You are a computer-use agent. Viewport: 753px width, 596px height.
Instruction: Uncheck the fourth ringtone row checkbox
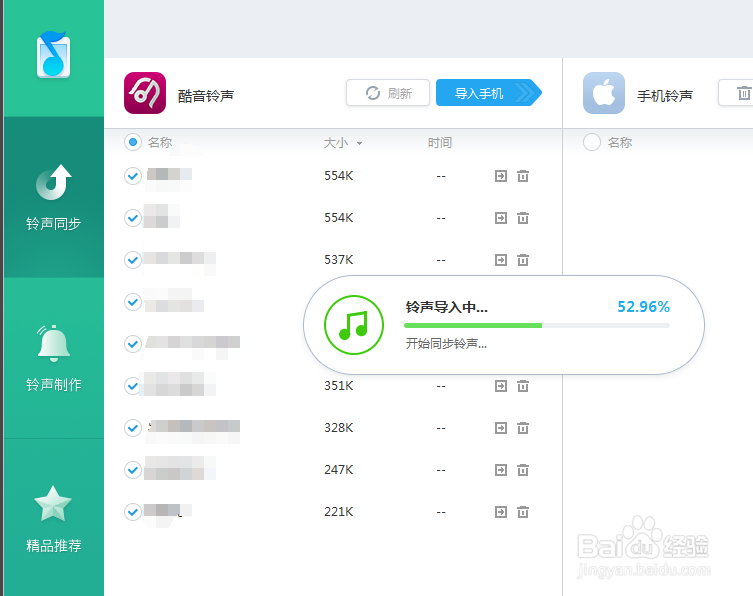[x=133, y=302]
